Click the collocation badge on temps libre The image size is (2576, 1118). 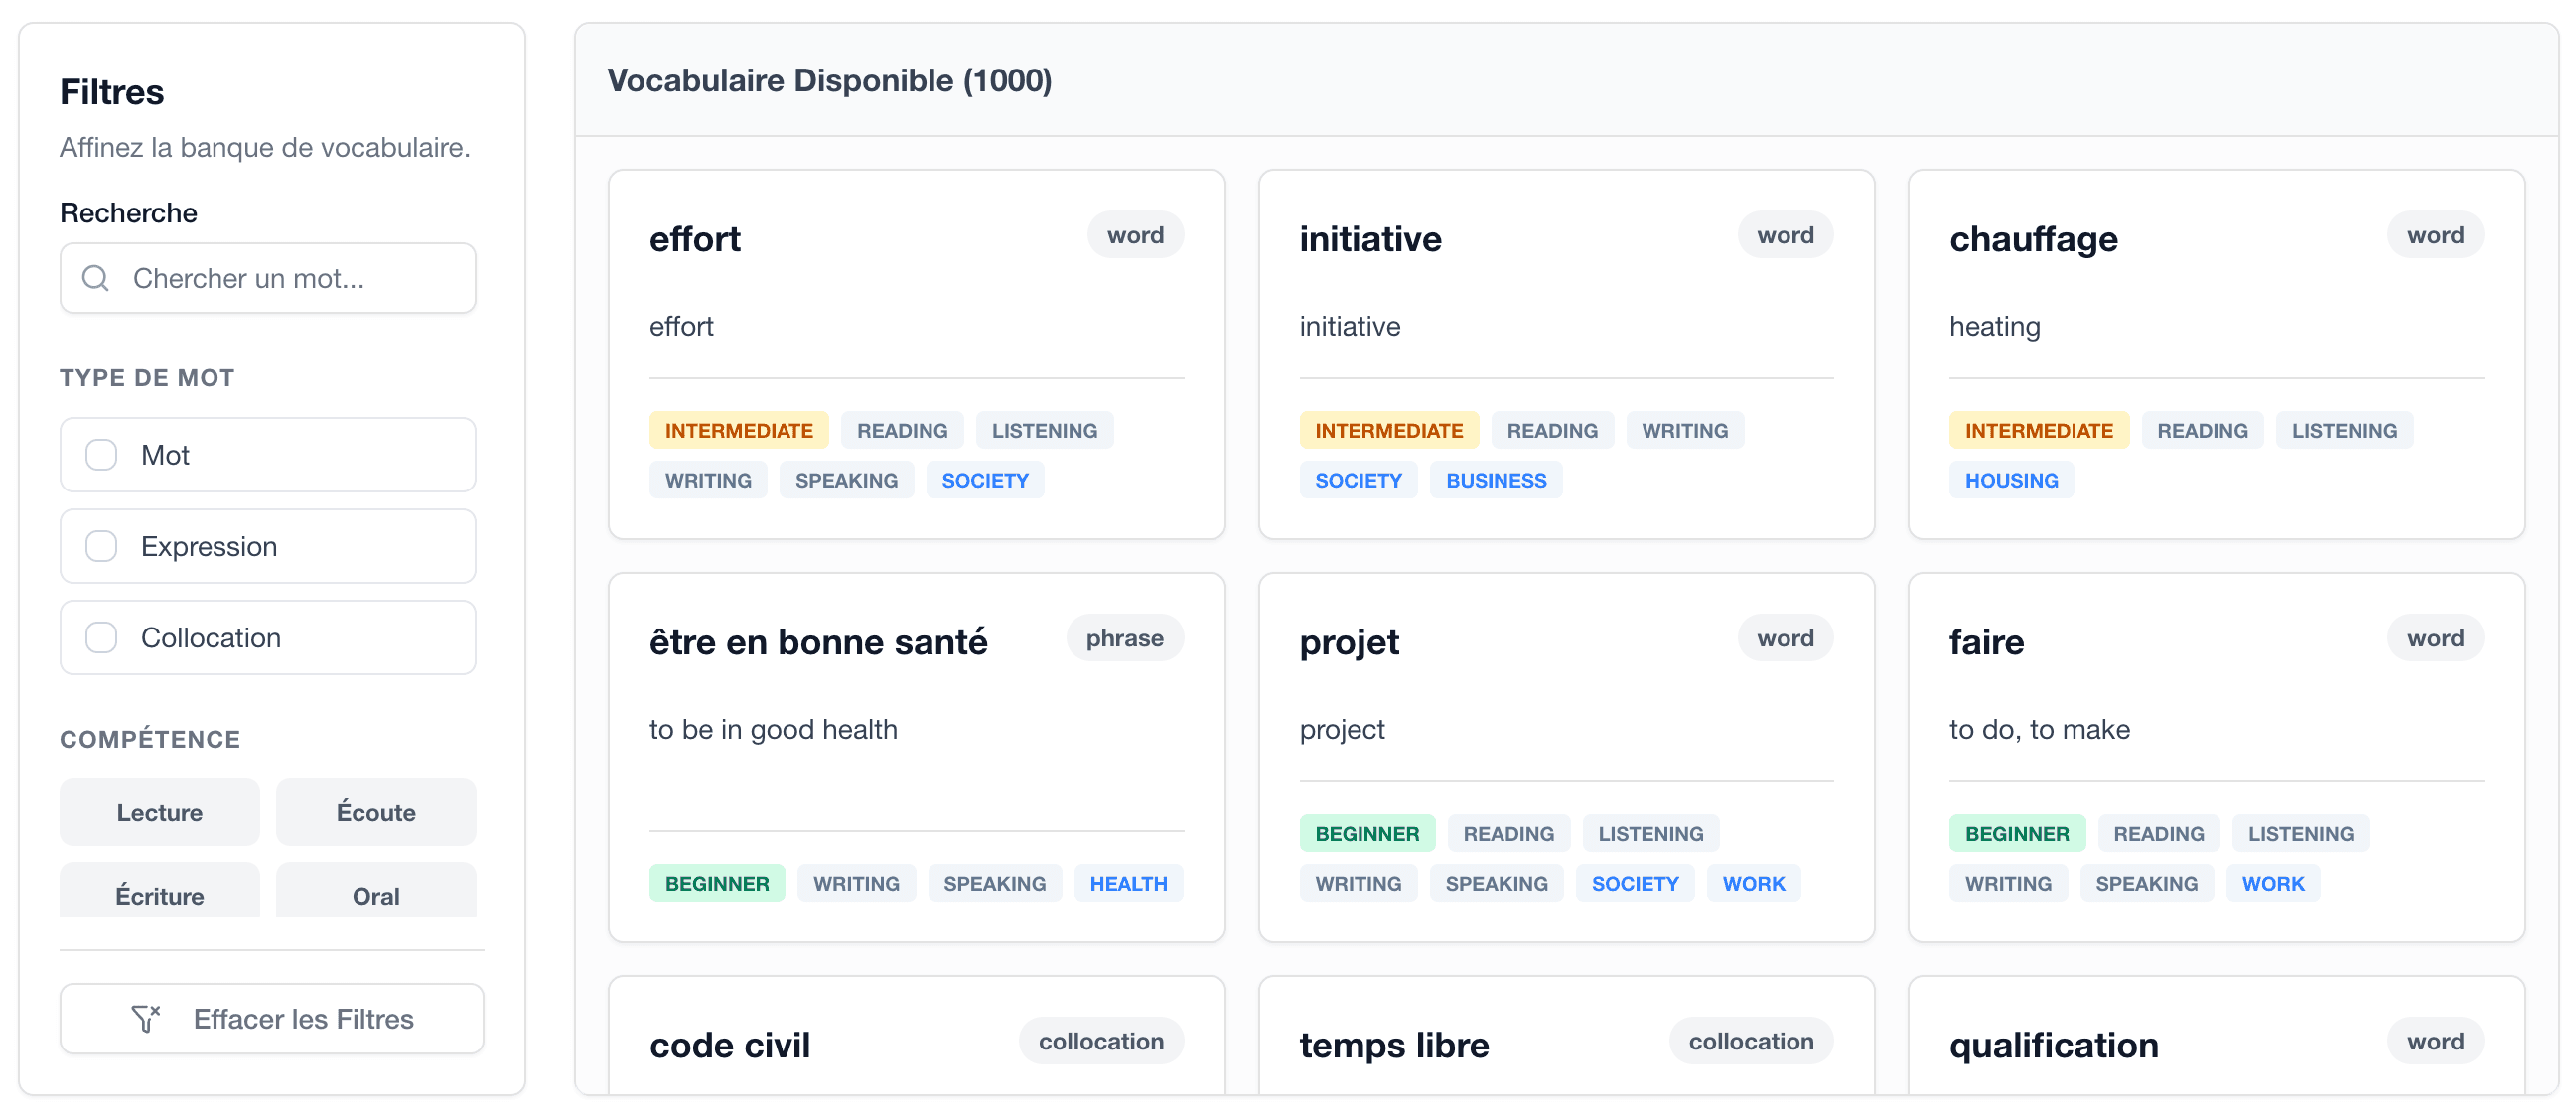pos(1751,1041)
